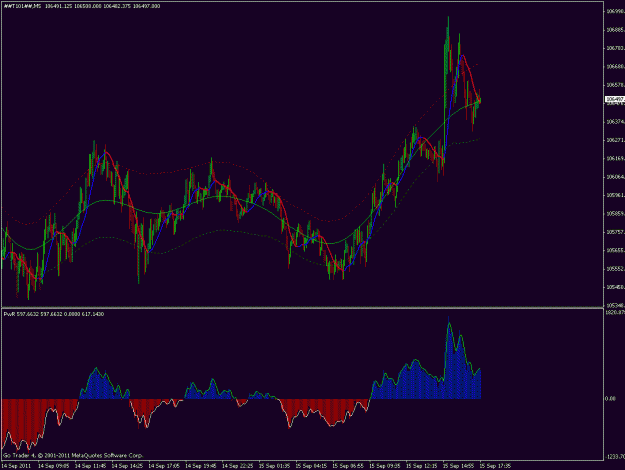
Task: Click the '15 Sep 17:35' time axis label
Action: pyautogui.click(x=495, y=466)
